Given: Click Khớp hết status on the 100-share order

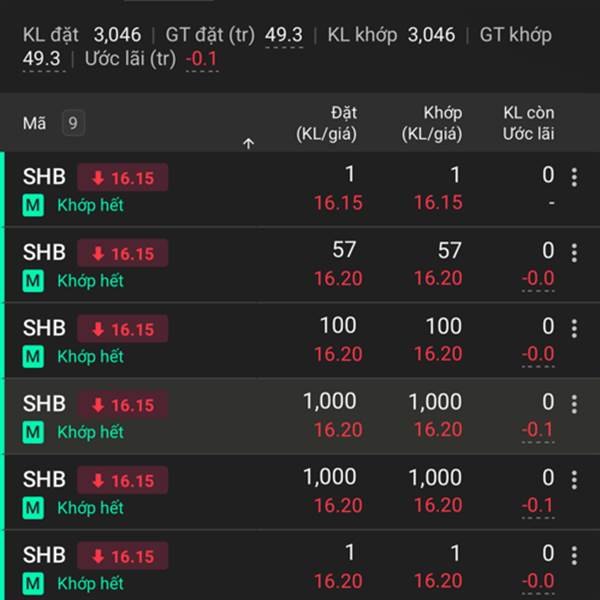Looking at the screenshot, I should (x=90, y=357).
